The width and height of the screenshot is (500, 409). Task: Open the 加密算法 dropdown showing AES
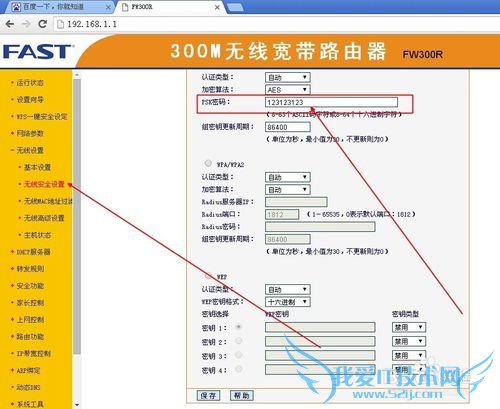click(288, 90)
